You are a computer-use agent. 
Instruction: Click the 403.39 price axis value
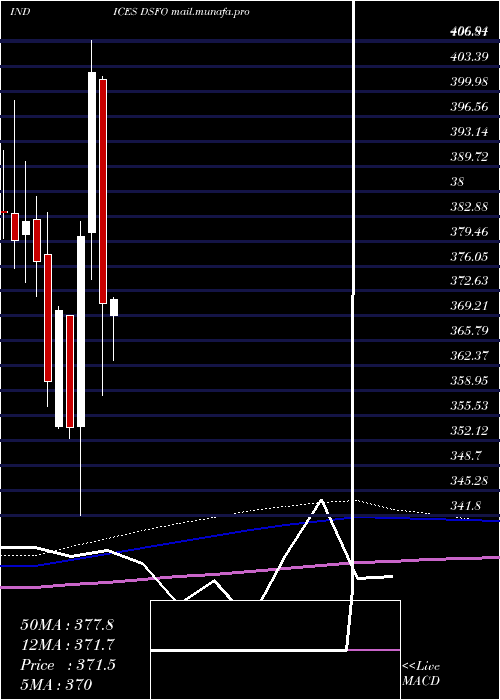coord(470,57)
